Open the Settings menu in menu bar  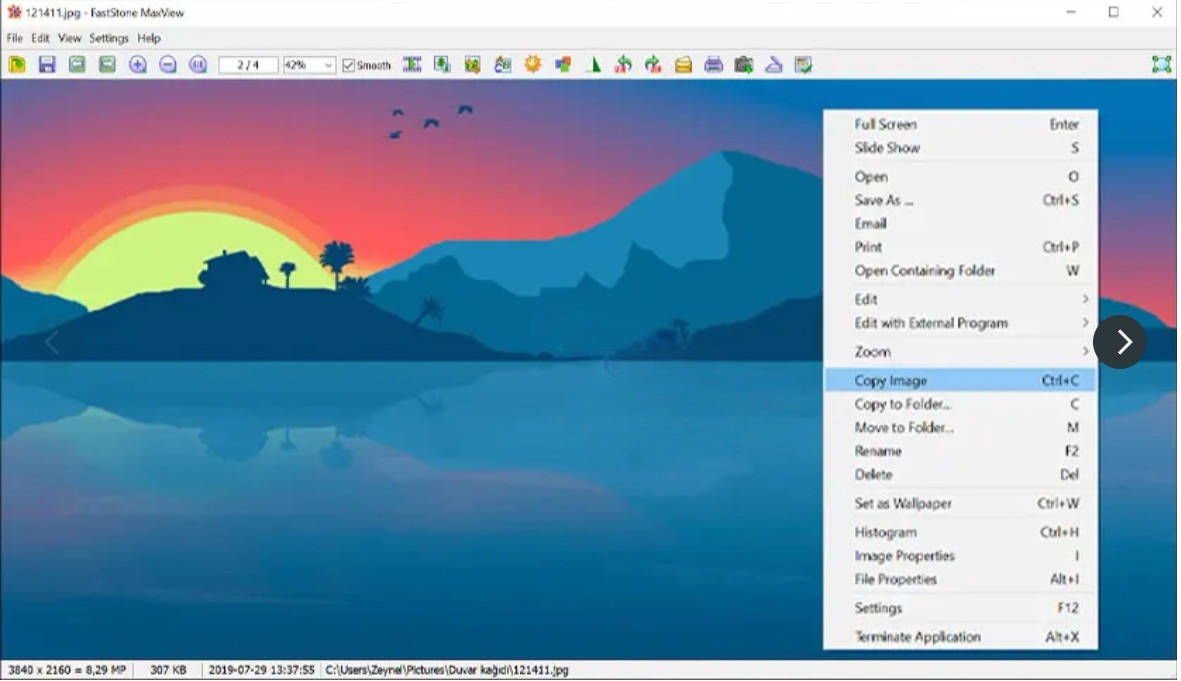tap(108, 38)
